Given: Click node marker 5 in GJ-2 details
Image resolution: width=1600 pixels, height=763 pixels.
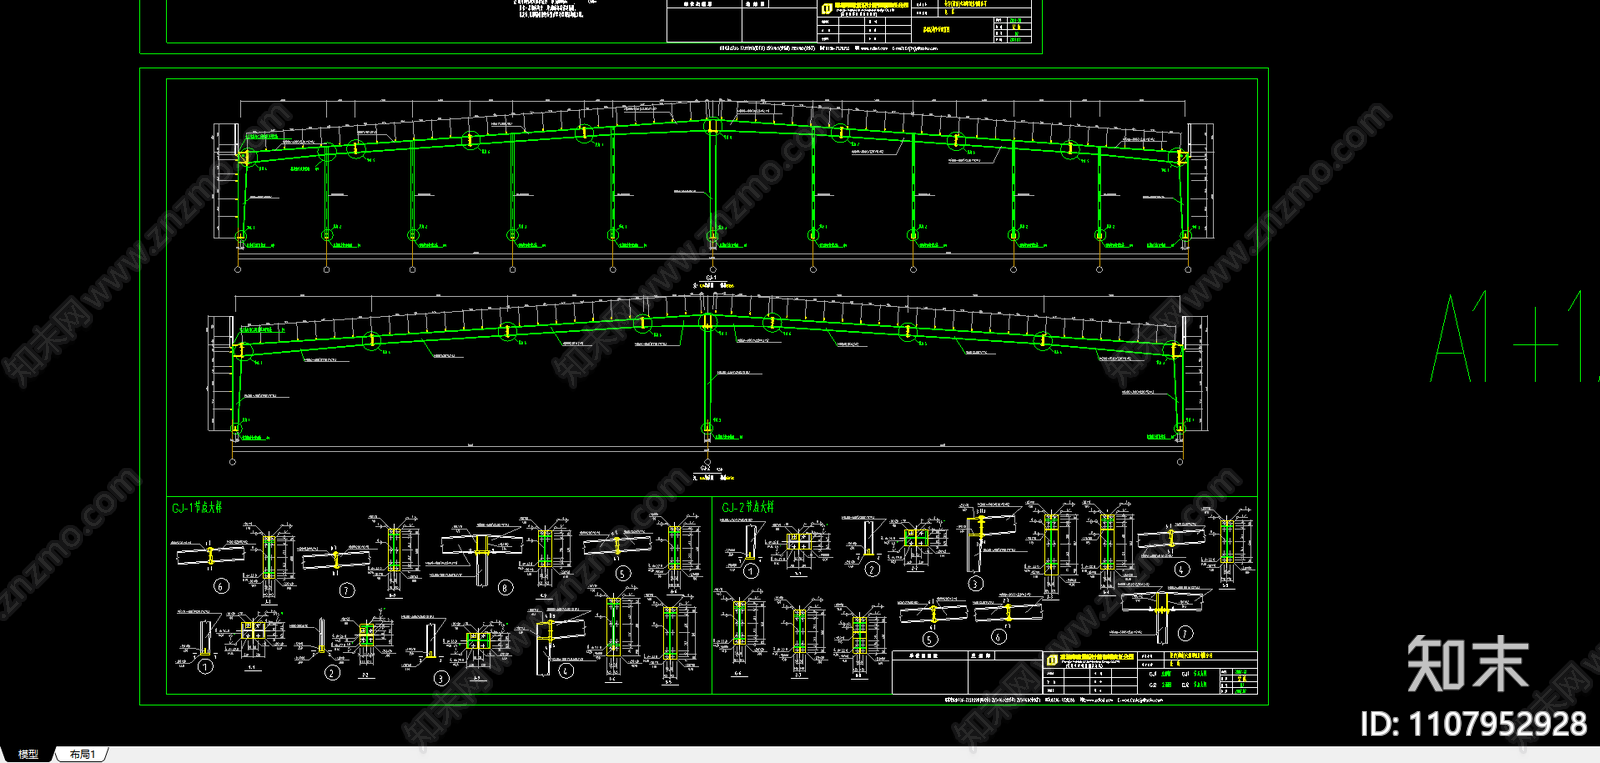Looking at the screenshot, I should [x=930, y=638].
